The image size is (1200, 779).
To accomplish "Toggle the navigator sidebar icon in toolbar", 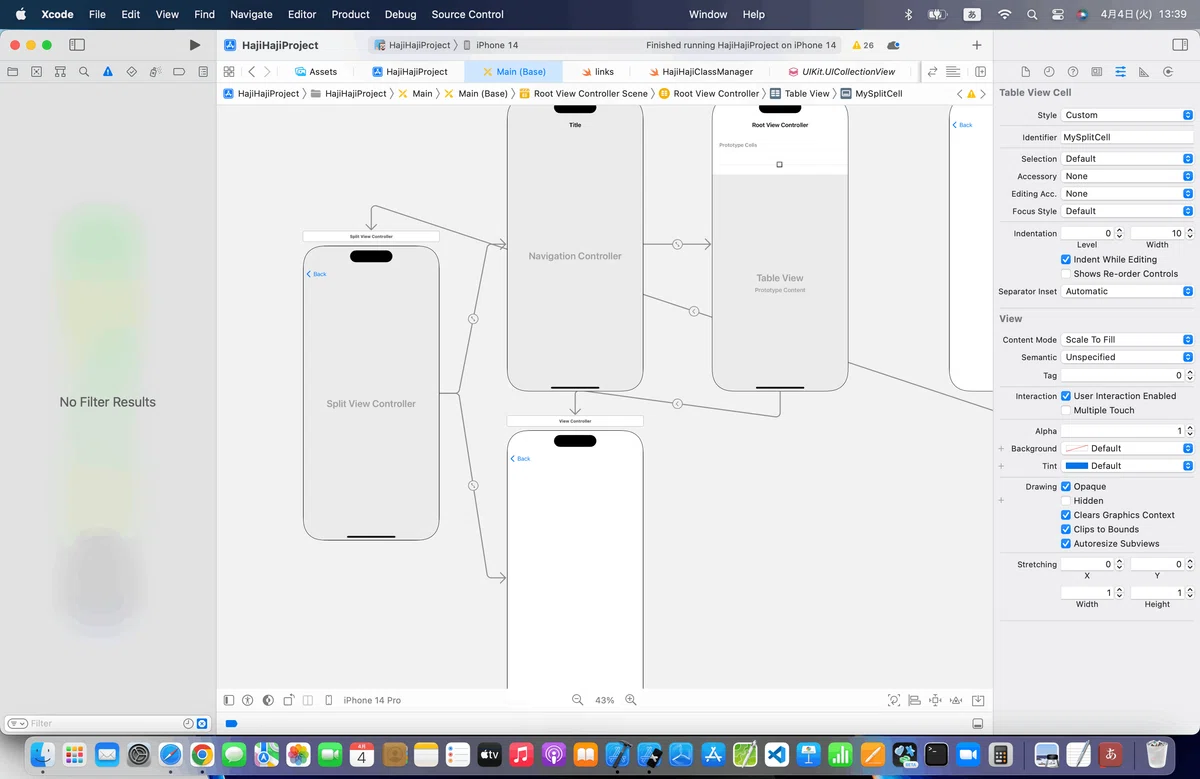I will pyautogui.click(x=77, y=45).
